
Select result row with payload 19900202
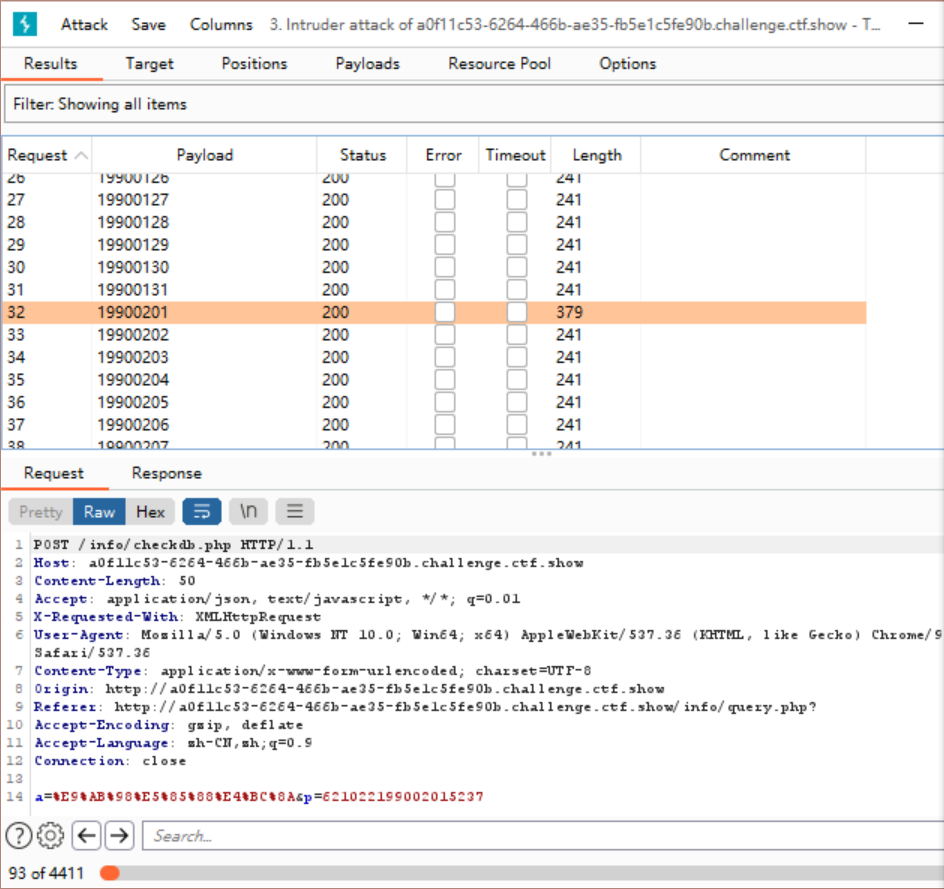coord(434,335)
